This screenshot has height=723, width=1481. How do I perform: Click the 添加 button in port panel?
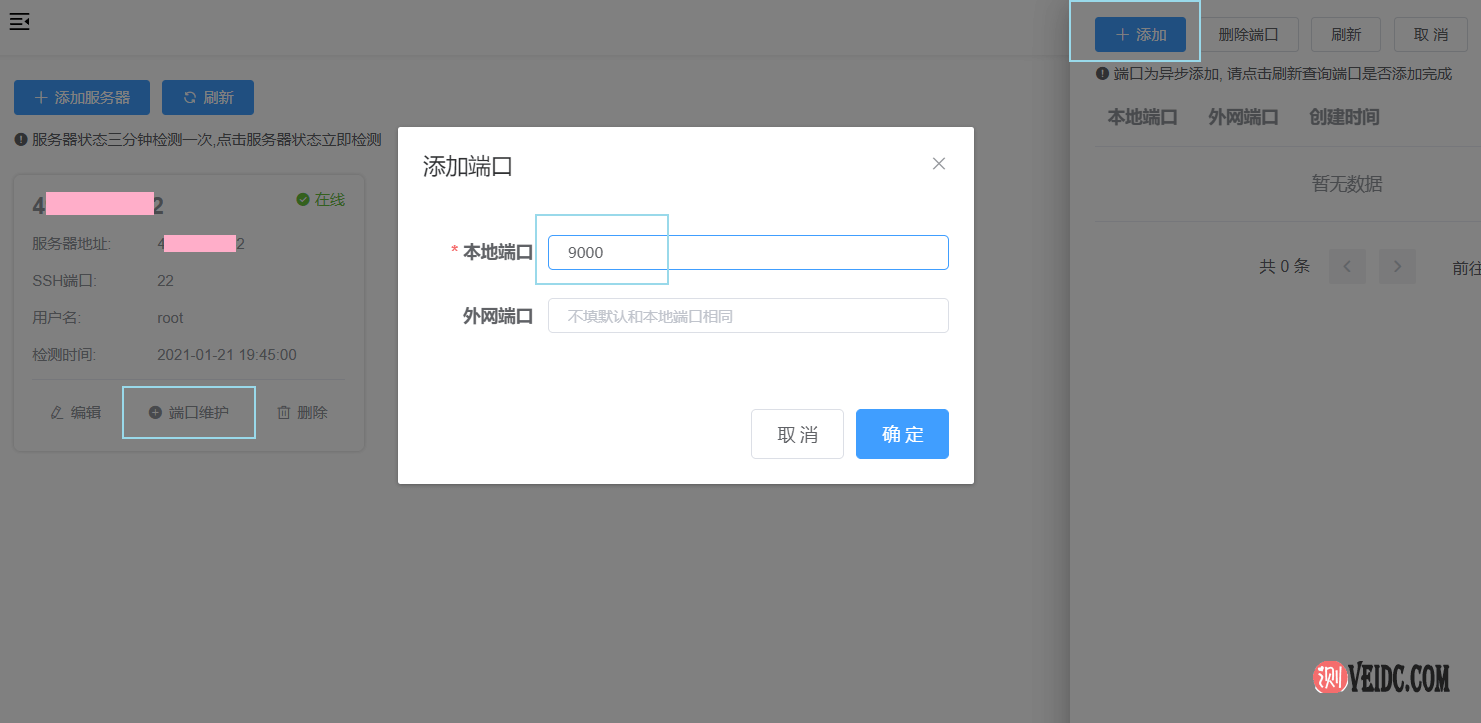pos(1140,34)
